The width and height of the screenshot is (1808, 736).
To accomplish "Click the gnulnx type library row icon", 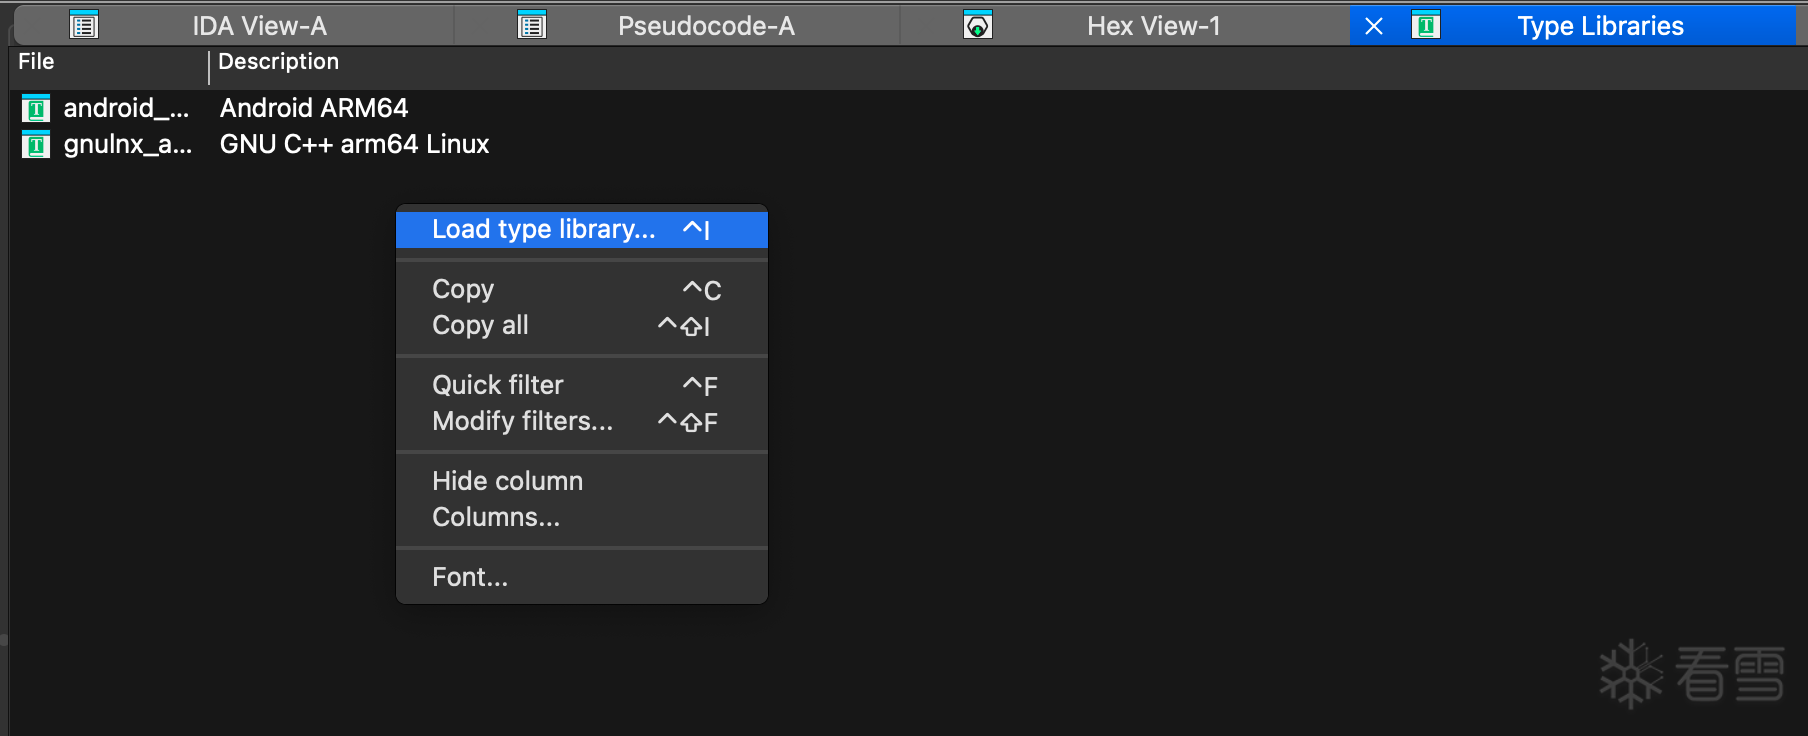I will (36, 145).
